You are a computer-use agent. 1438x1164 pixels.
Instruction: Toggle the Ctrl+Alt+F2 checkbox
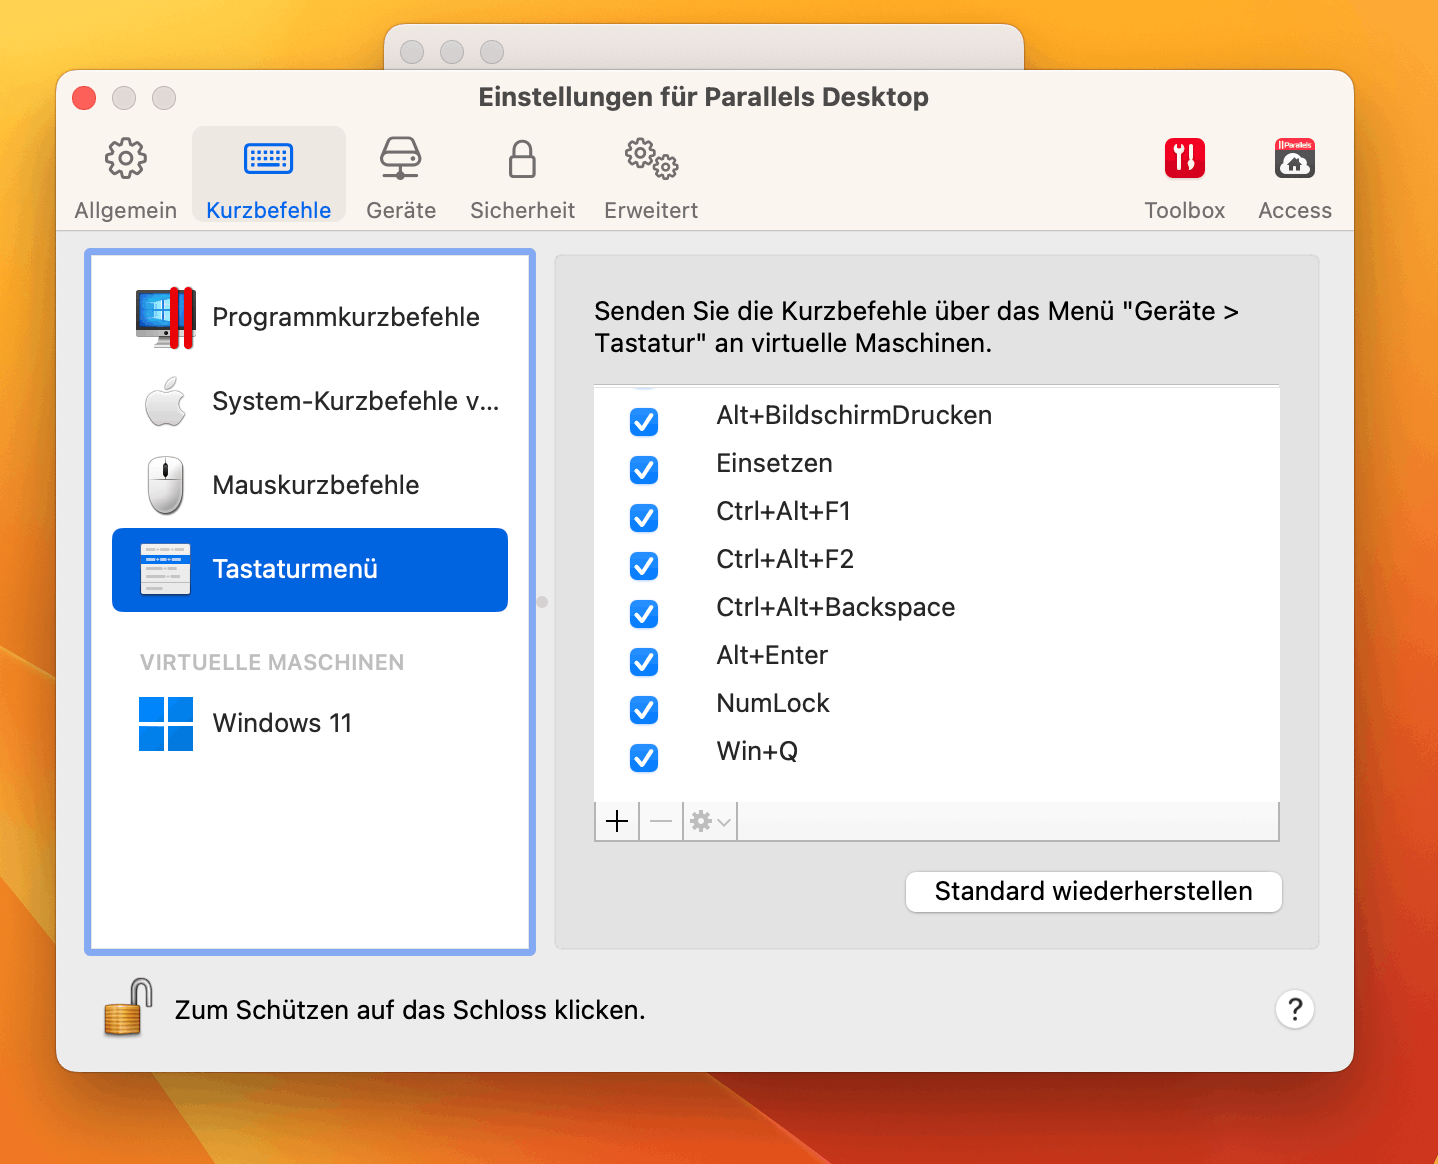pos(644,566)
